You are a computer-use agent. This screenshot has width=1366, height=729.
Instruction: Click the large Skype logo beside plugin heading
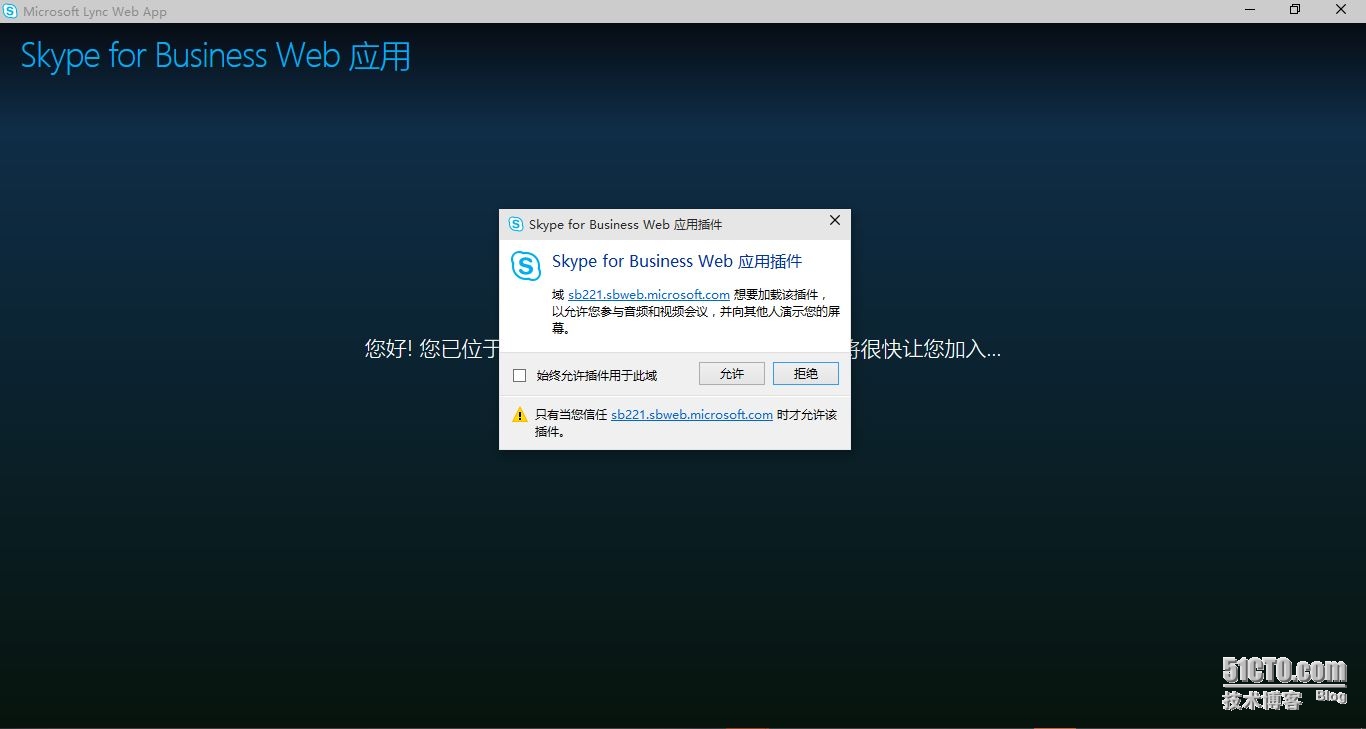click(x=526, y=266)
